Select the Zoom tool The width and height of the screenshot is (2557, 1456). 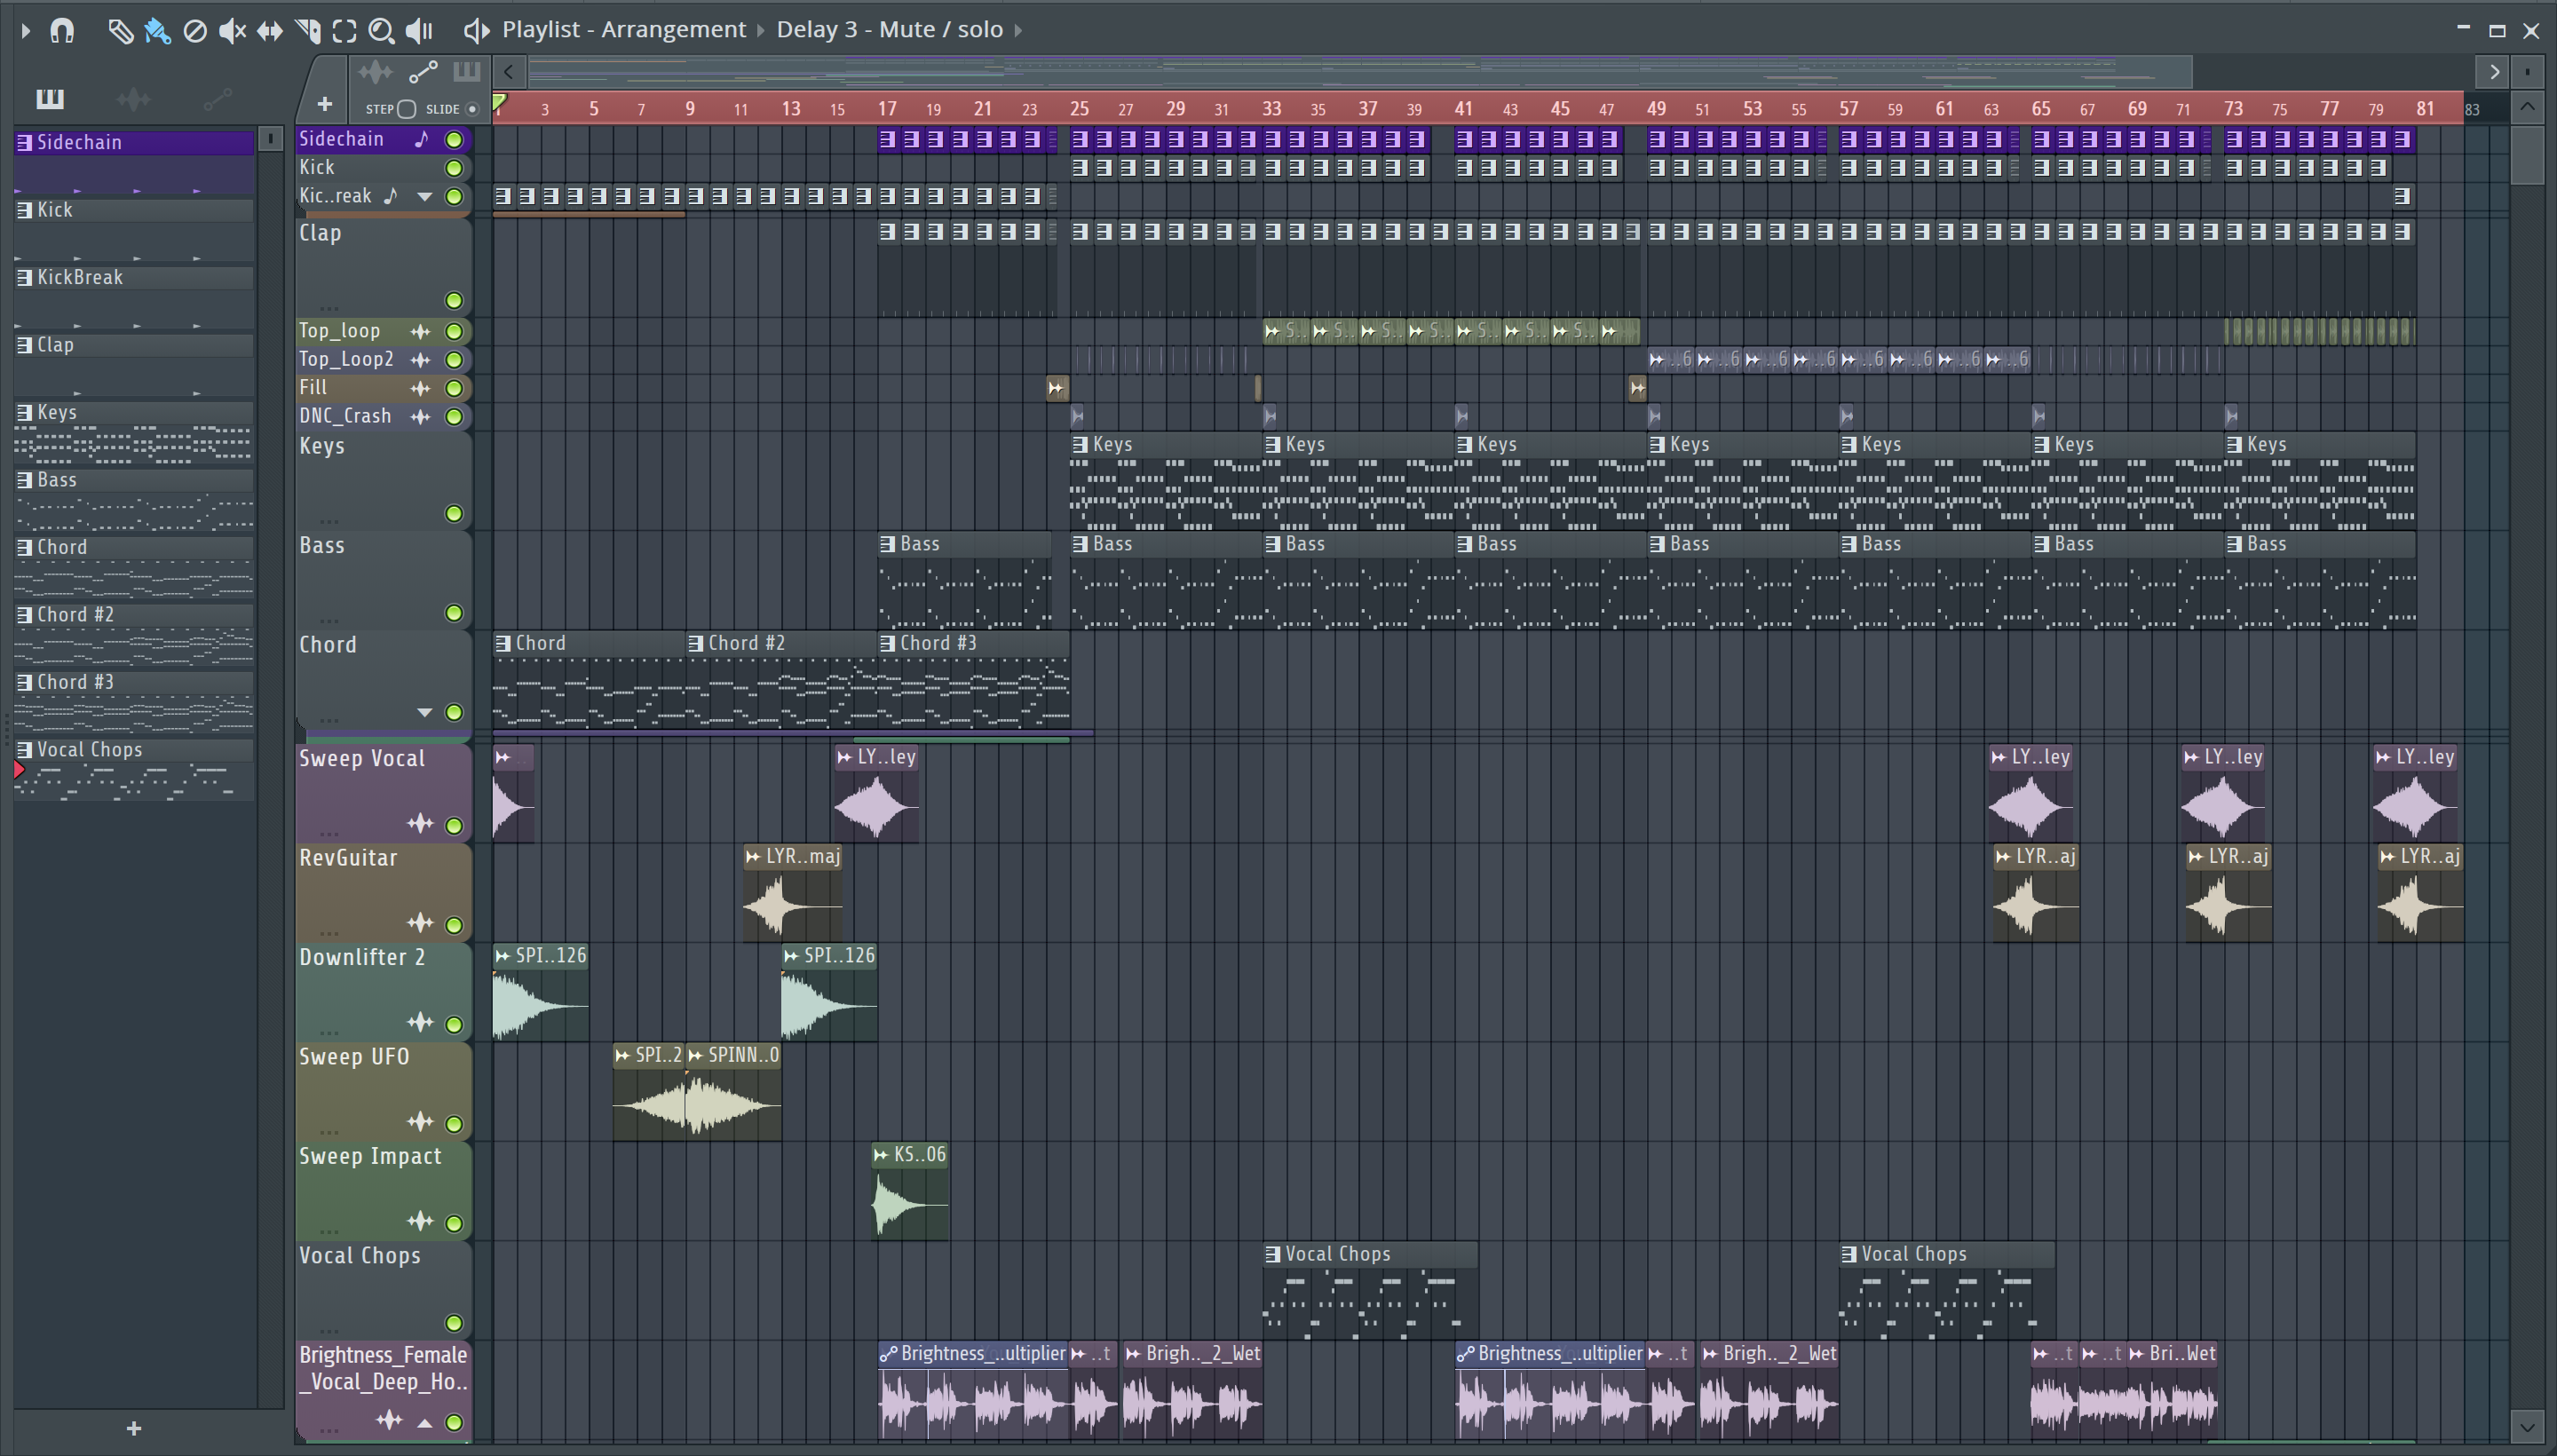[x=381, y=31]
